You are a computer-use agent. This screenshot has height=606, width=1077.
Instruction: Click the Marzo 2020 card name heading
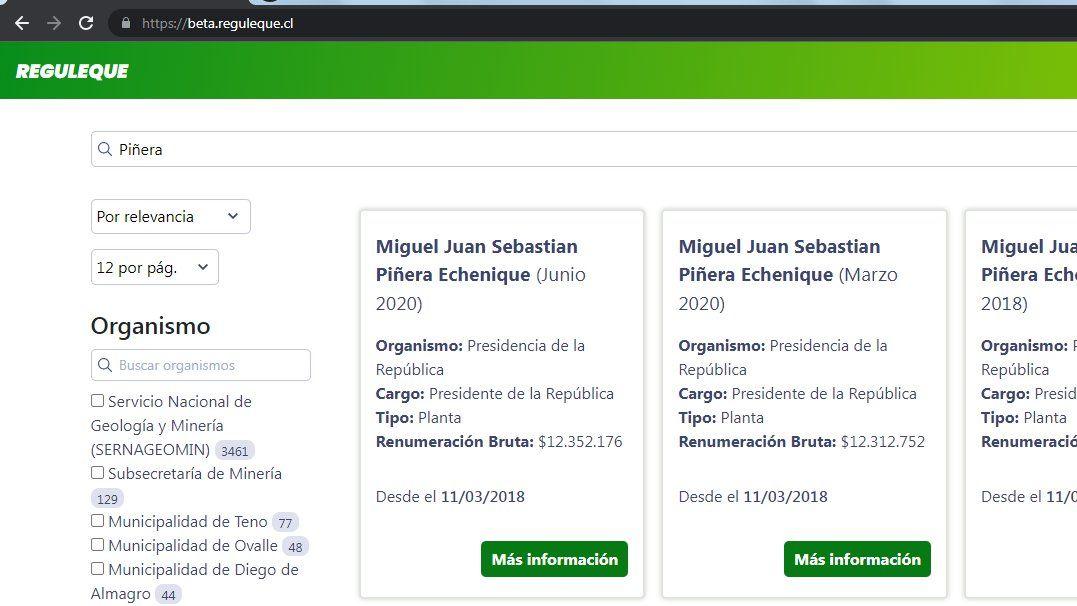point(788,275)
